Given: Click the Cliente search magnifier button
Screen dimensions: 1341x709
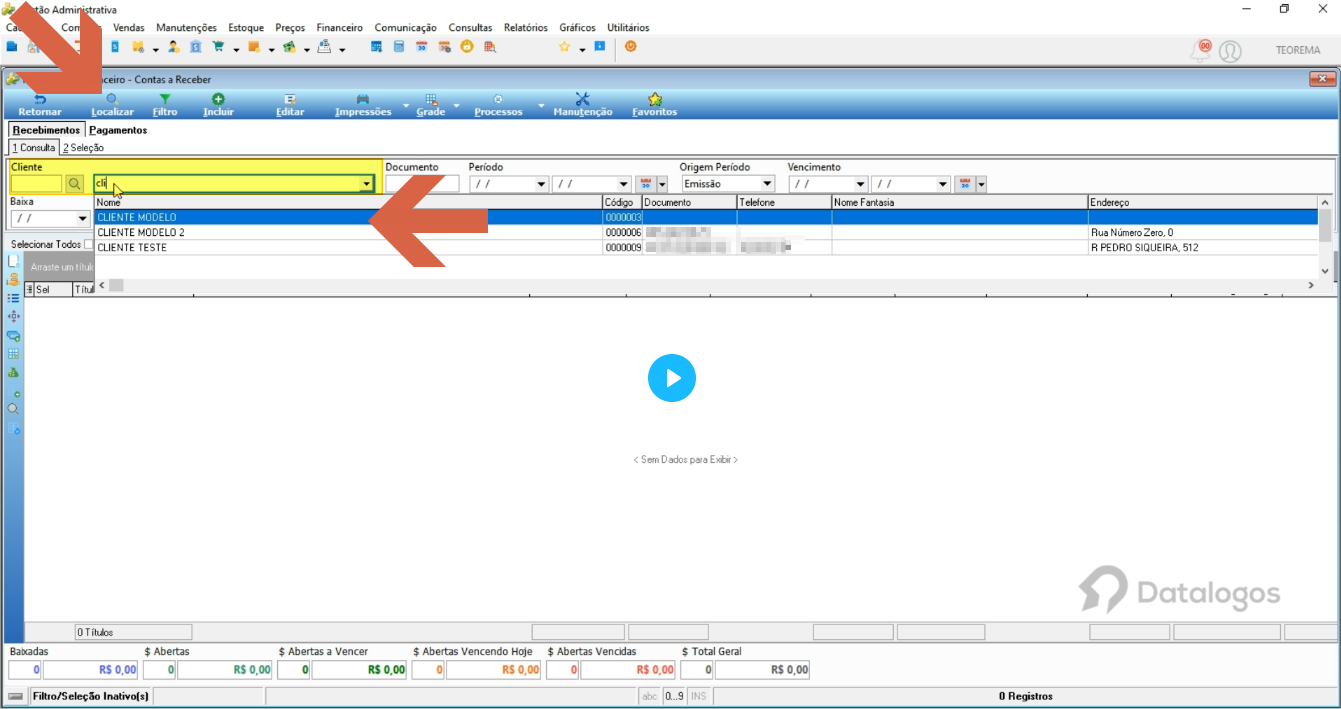Looking at the screenshot, I should click(74, 184).
